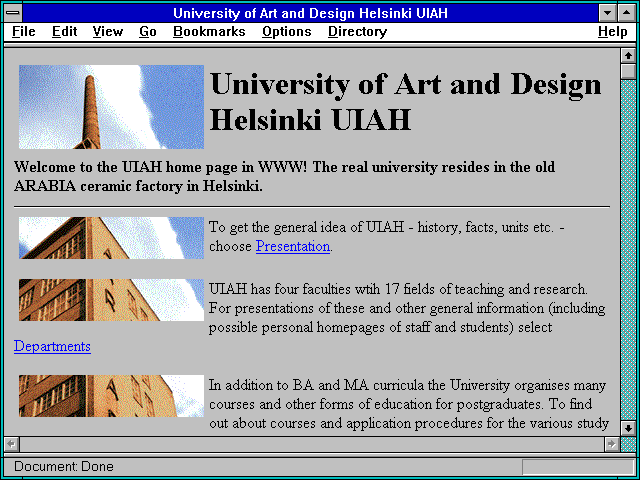This screenshot has width=640, height=480.
Task: Click the horizontal scrollbar right arrow
Action: click(611, 444)
